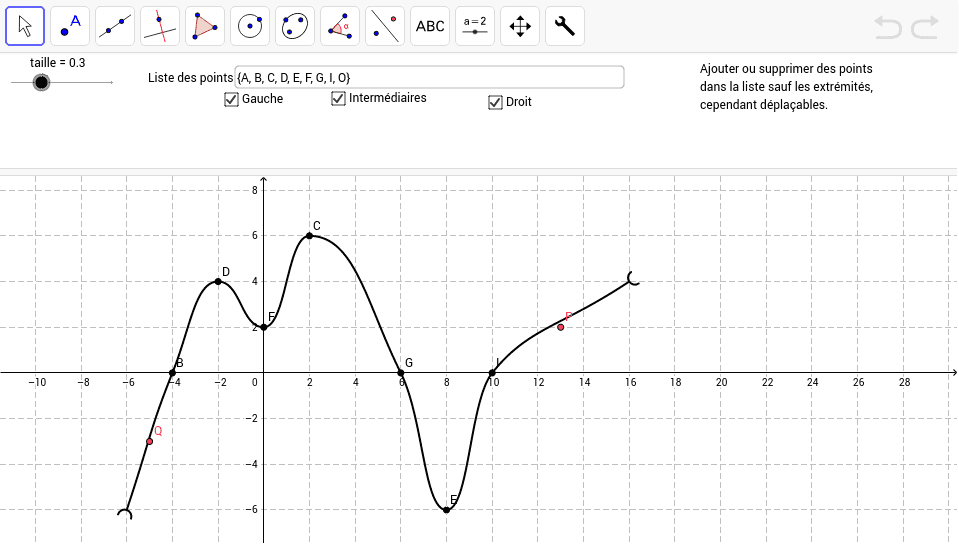Select the New Point tool
Image resolution: width=959 pixels, height=545 pixels.
coord(70,26)
